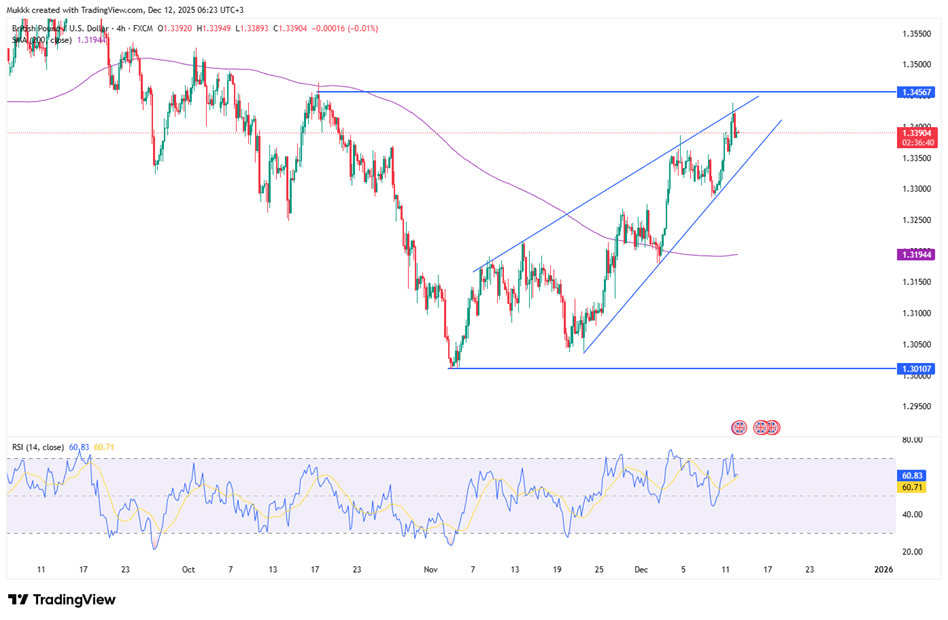Click the 2026 label on the time axis

(x=883, y=569)
